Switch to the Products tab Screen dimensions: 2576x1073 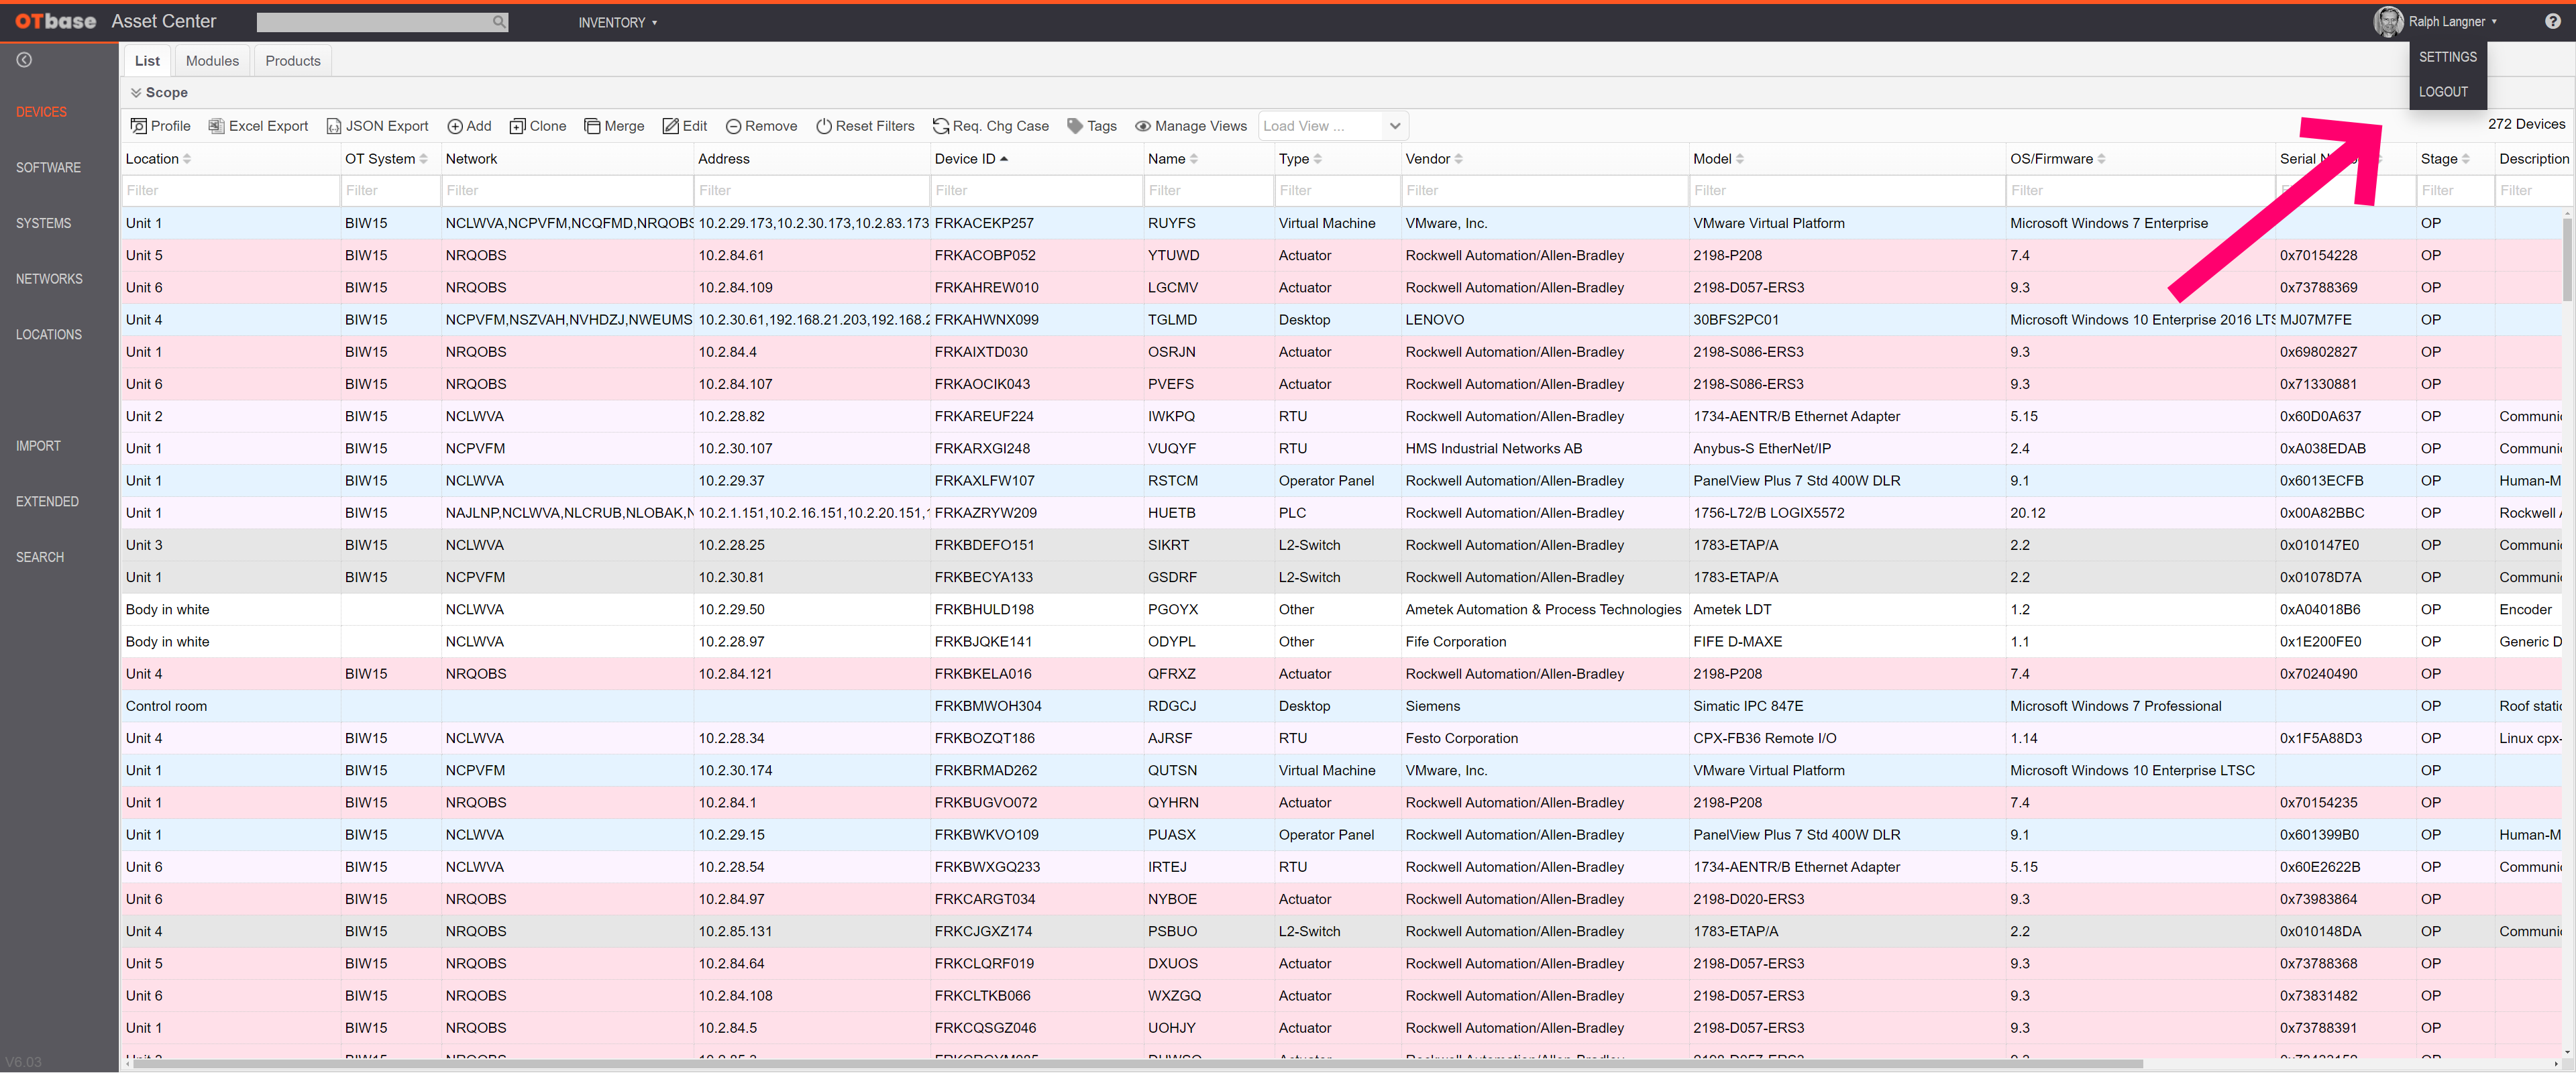[293, 61]
